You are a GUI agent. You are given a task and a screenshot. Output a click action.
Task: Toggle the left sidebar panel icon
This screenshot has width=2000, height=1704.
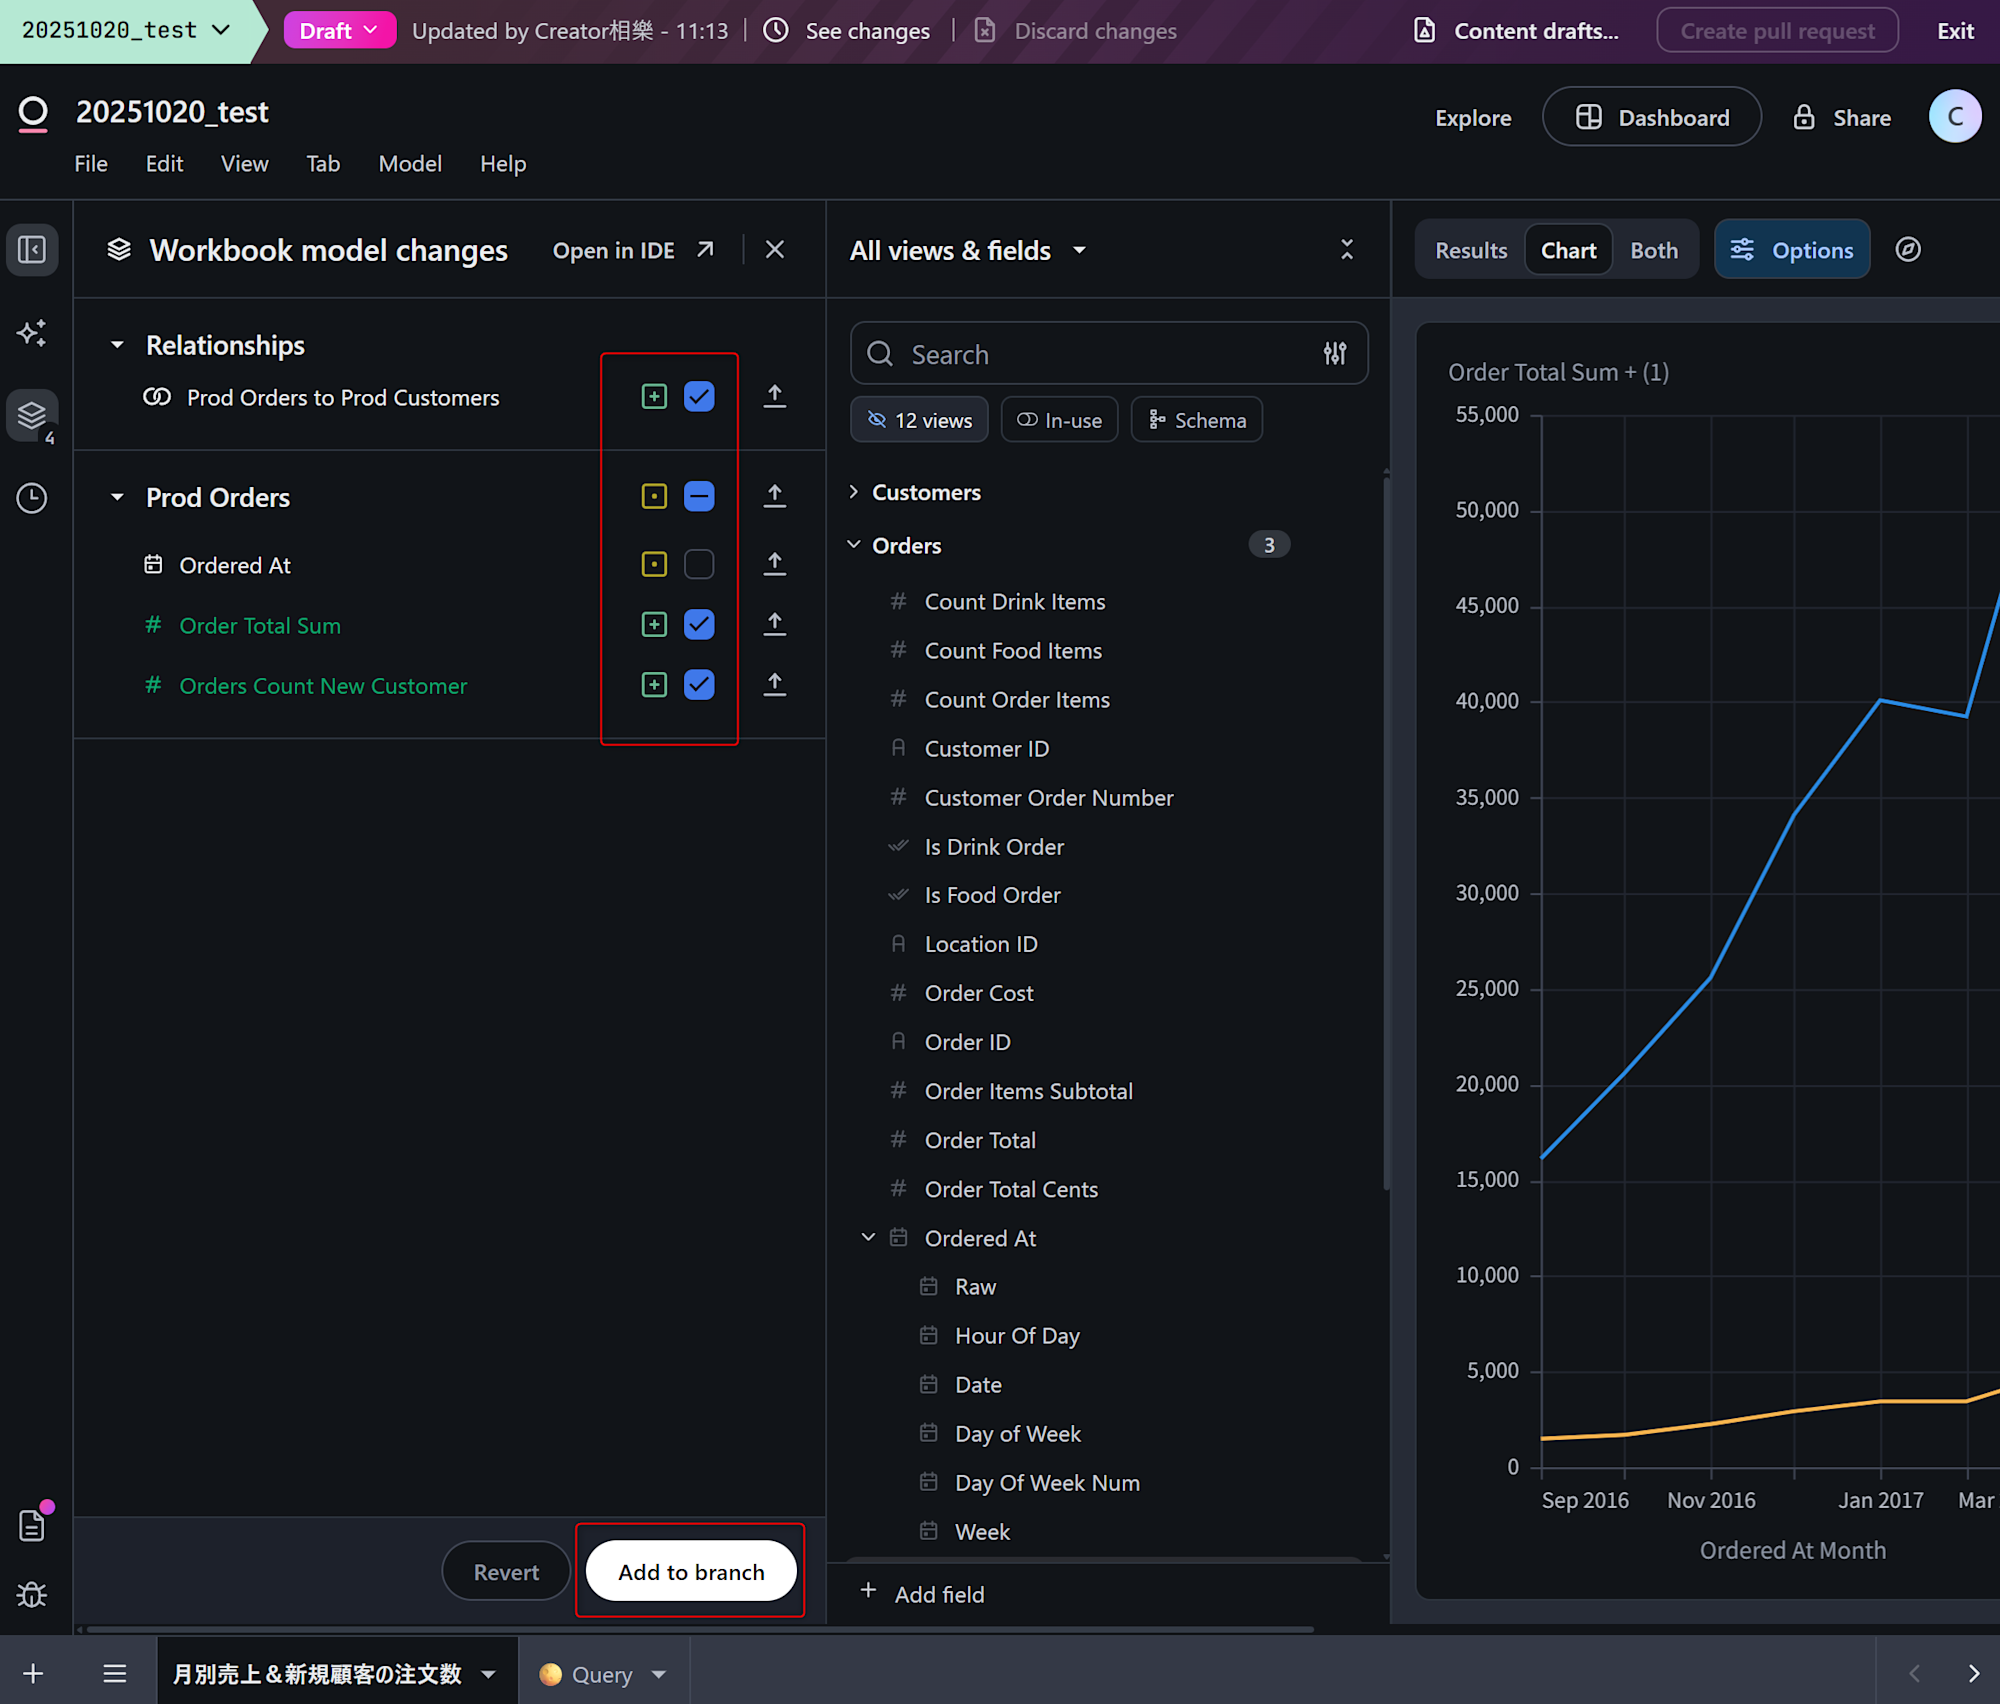point(32,250)
